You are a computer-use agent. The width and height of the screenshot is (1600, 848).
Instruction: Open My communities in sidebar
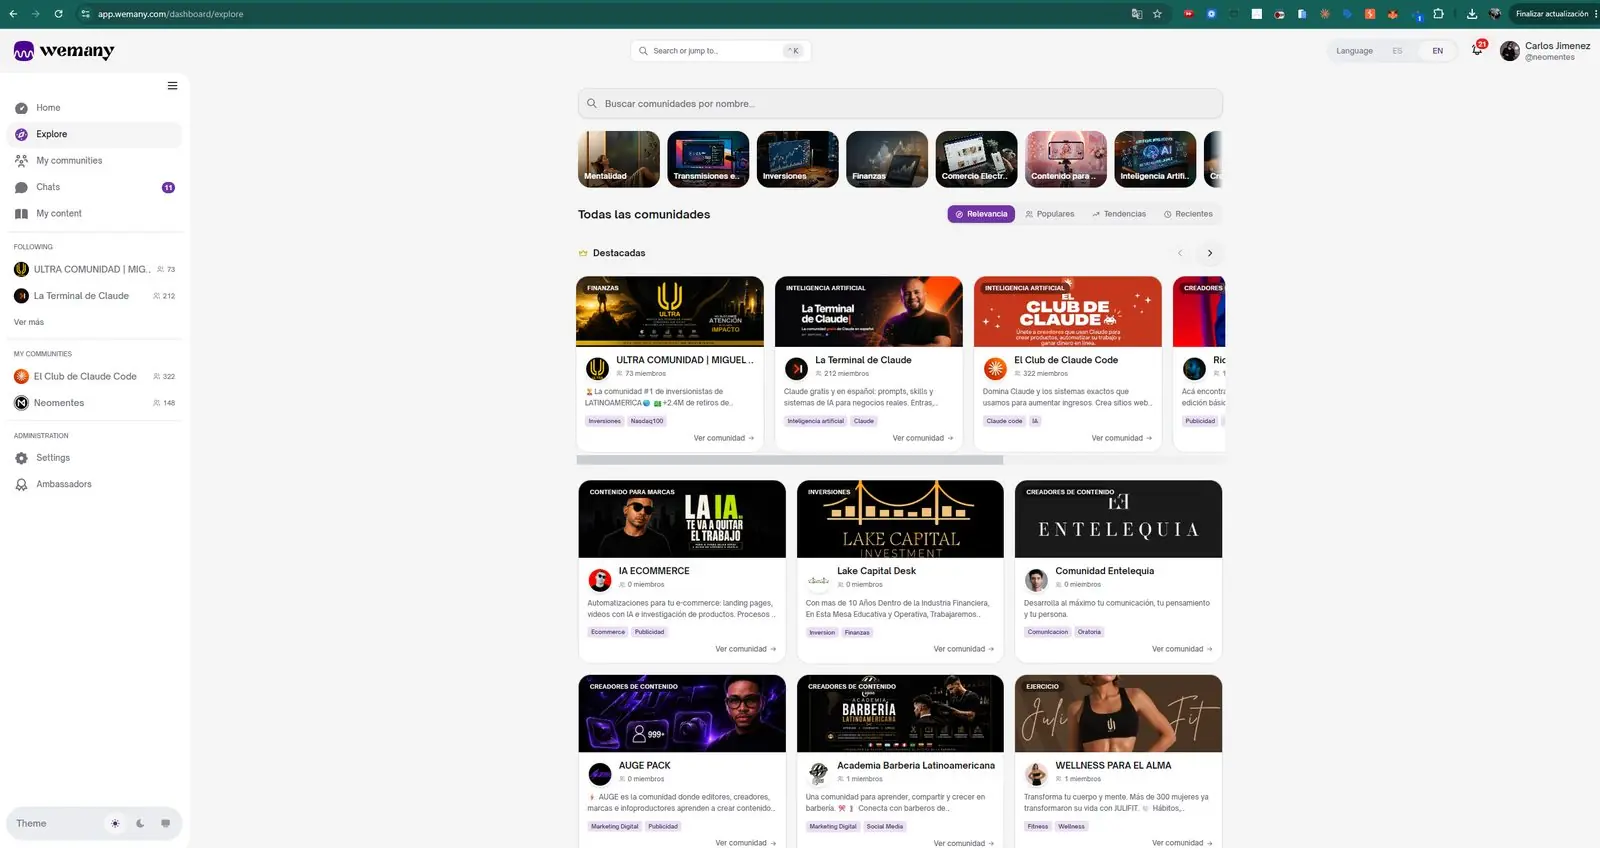[94, 161]
